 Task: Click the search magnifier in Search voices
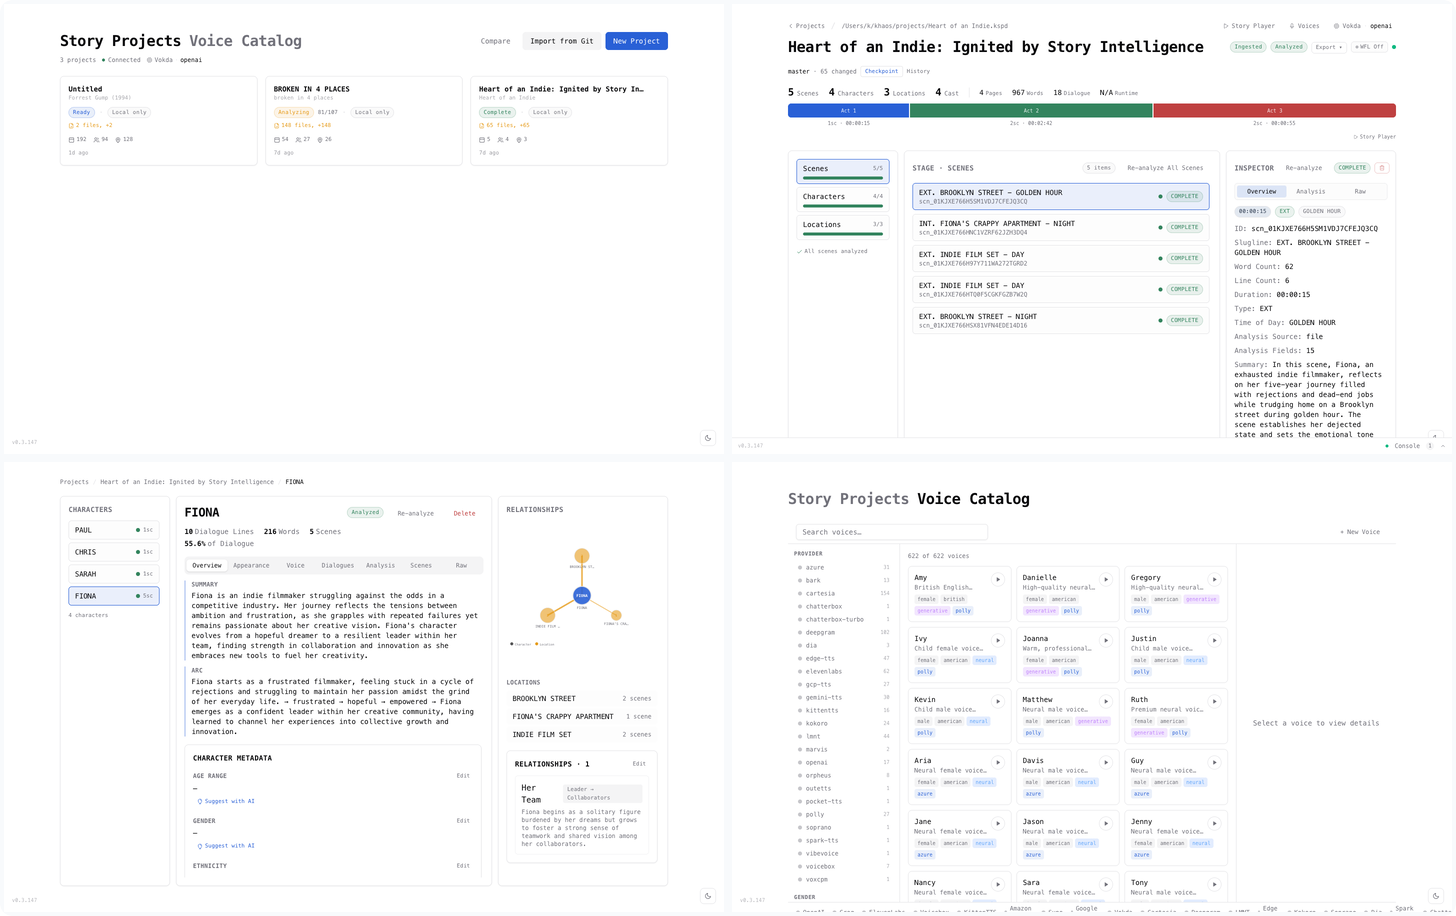[804, 531]
